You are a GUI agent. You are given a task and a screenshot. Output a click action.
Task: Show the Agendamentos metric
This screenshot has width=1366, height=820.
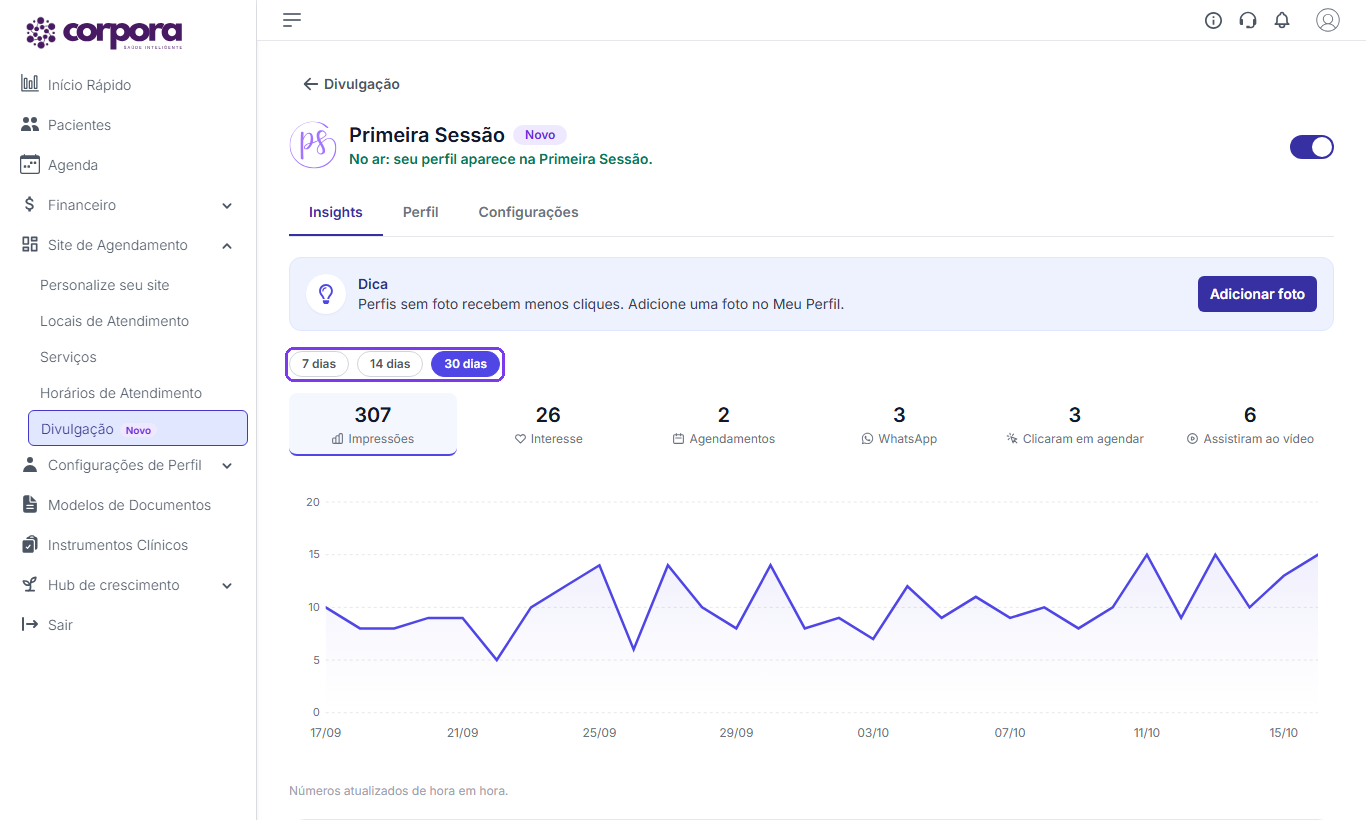click(724, 424)
